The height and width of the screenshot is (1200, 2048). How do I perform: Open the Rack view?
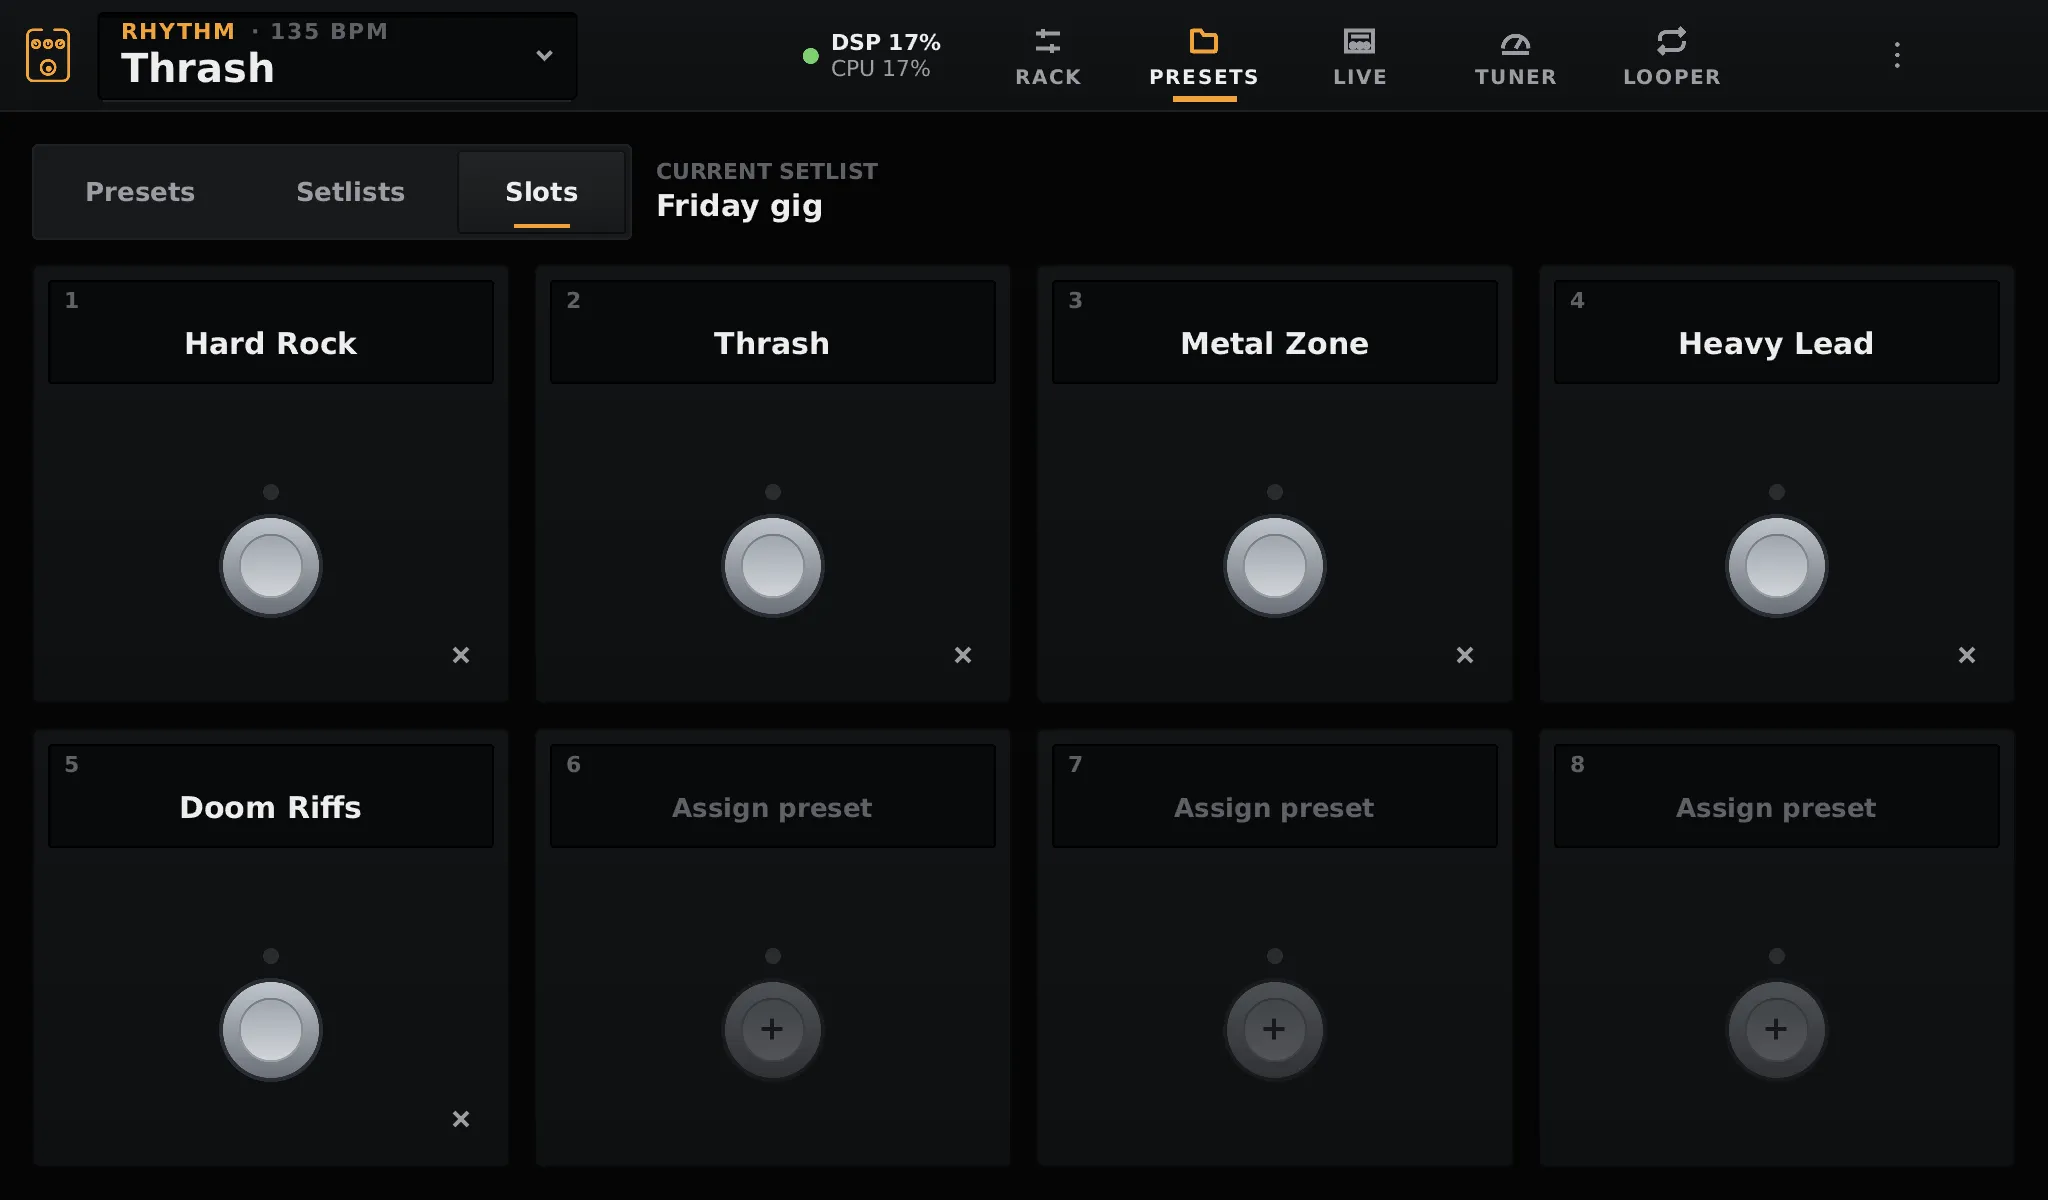1048,57
